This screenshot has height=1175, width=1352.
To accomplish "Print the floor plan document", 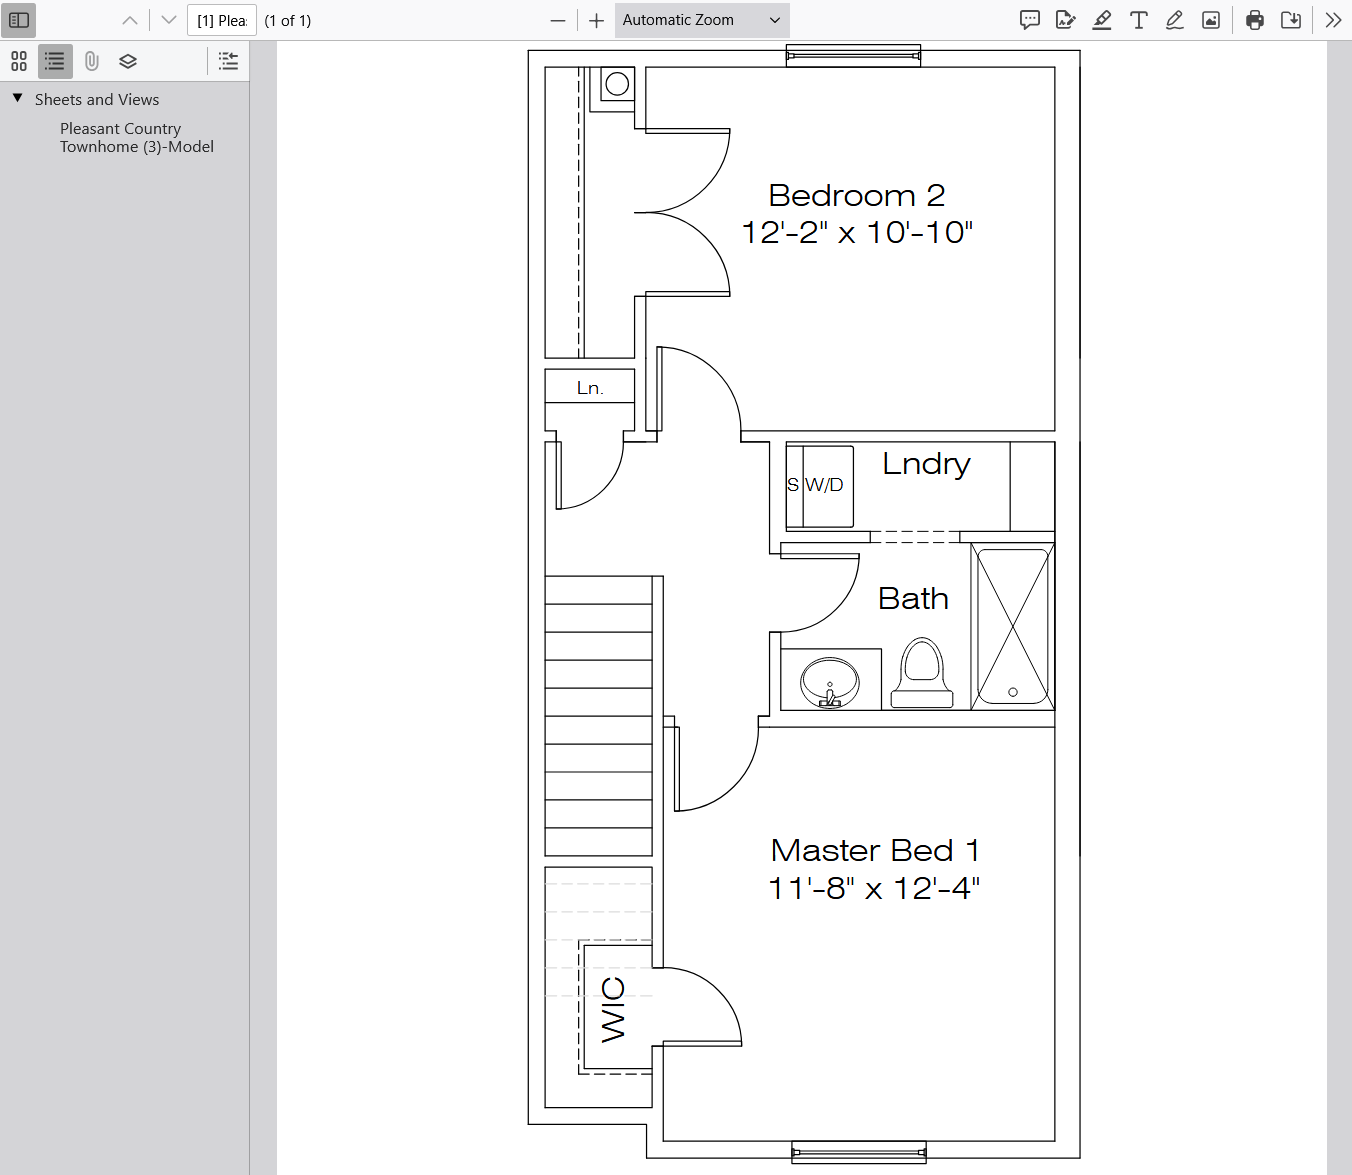I will pyautogui.click(x=1255, y=20).
